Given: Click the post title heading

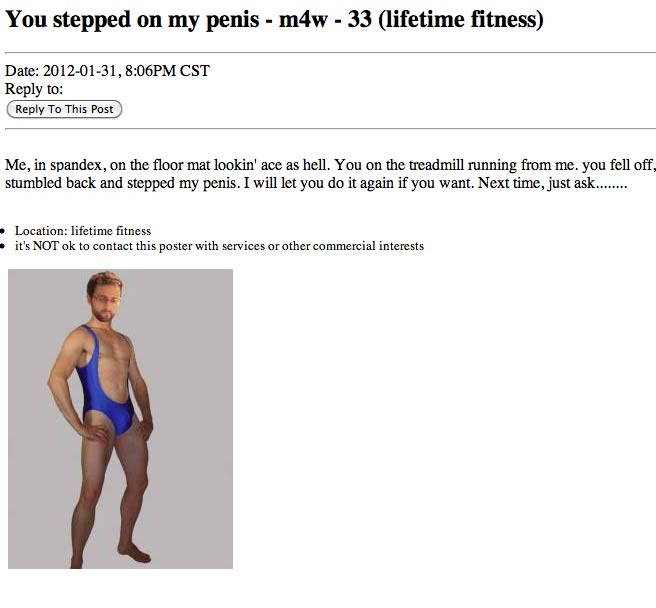Looking at the screenshot, I should point(274,20).
